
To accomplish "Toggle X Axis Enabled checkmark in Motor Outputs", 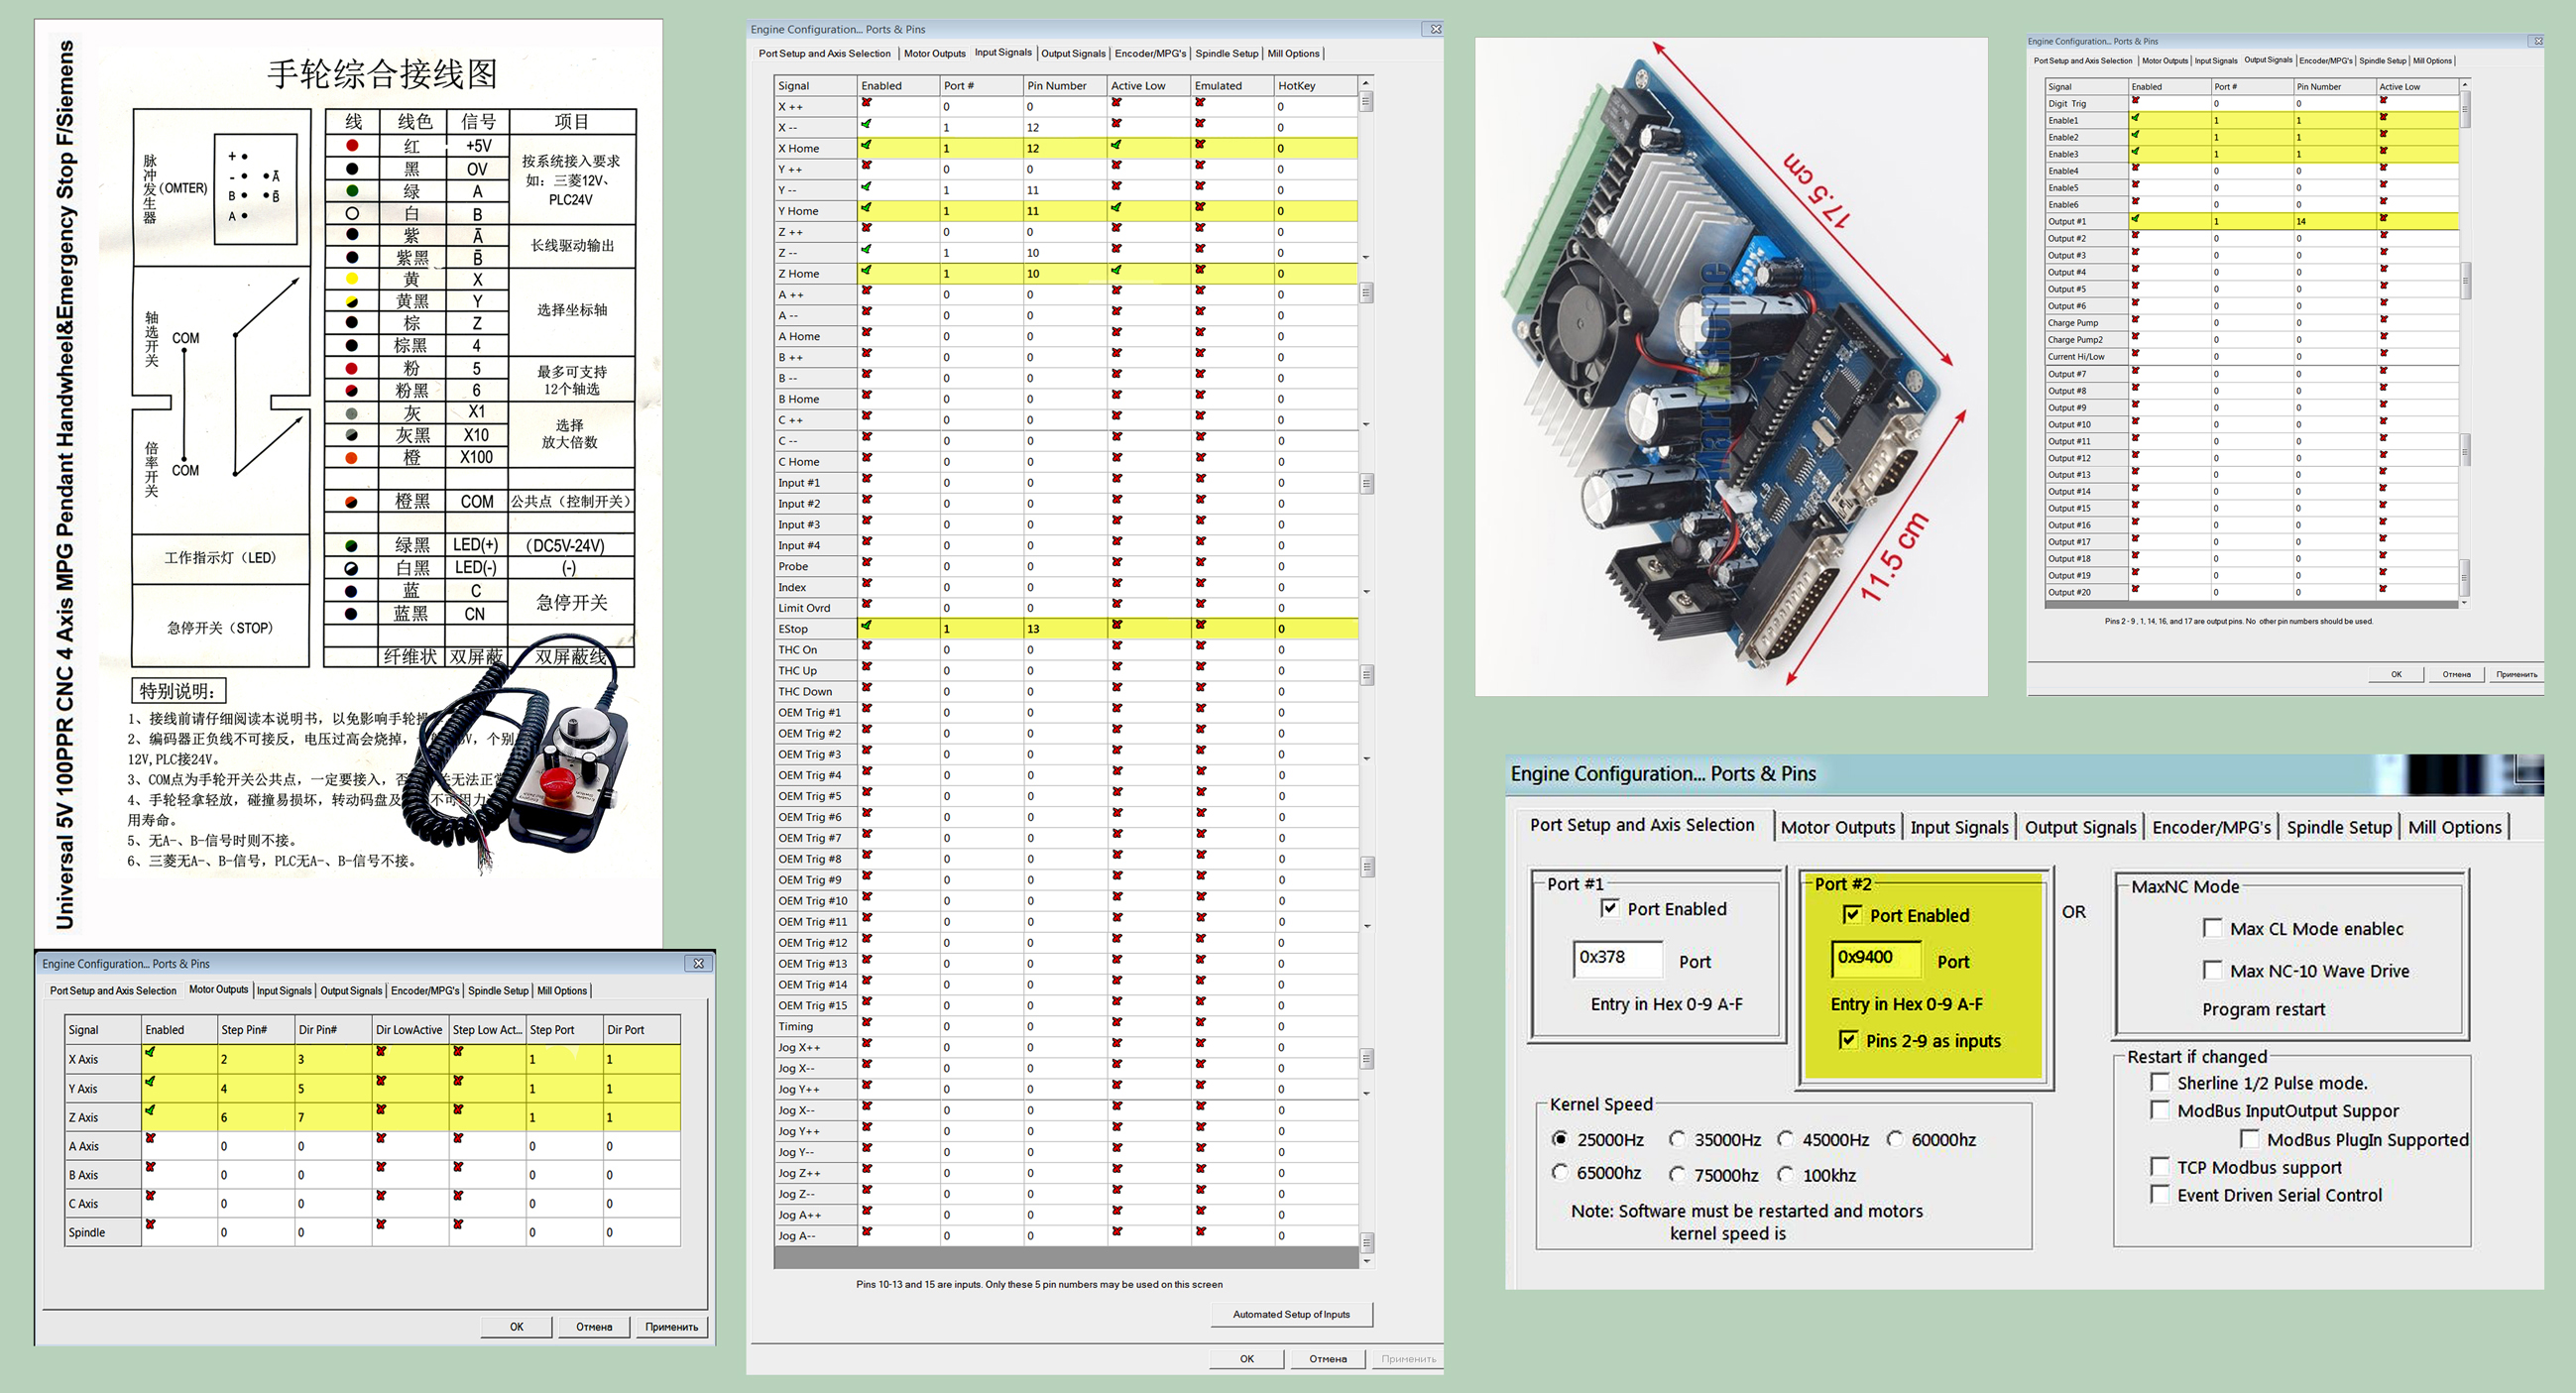I will pos(150,1052).
